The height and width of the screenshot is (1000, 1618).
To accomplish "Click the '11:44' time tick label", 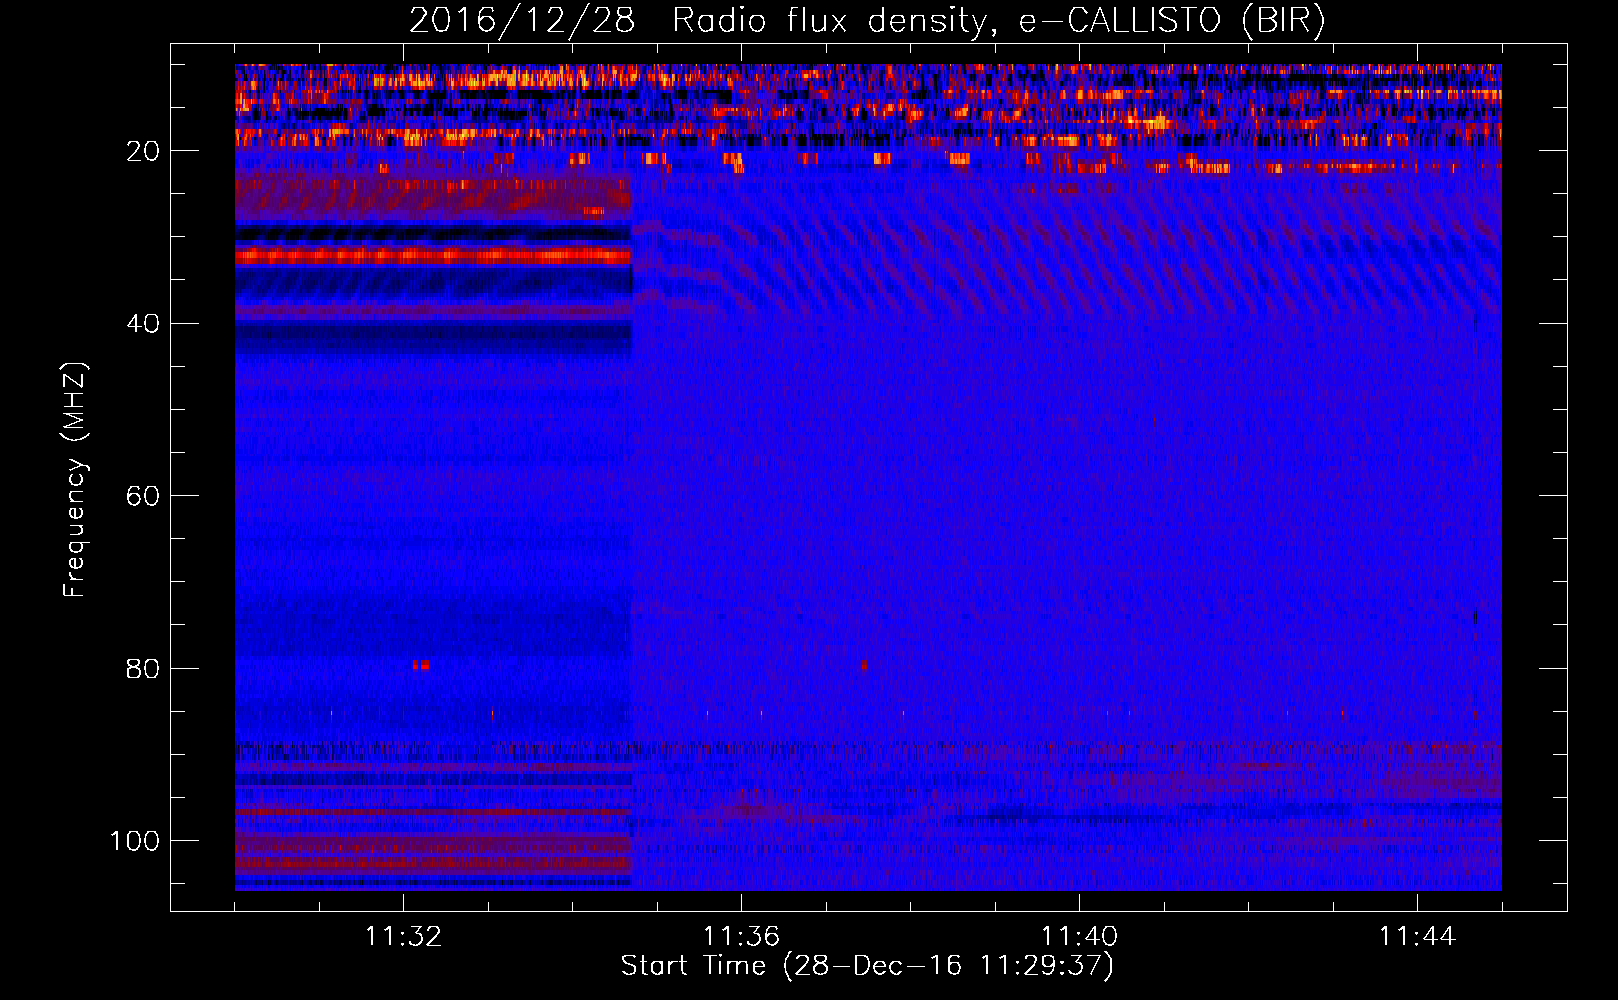I will 1417,937.
